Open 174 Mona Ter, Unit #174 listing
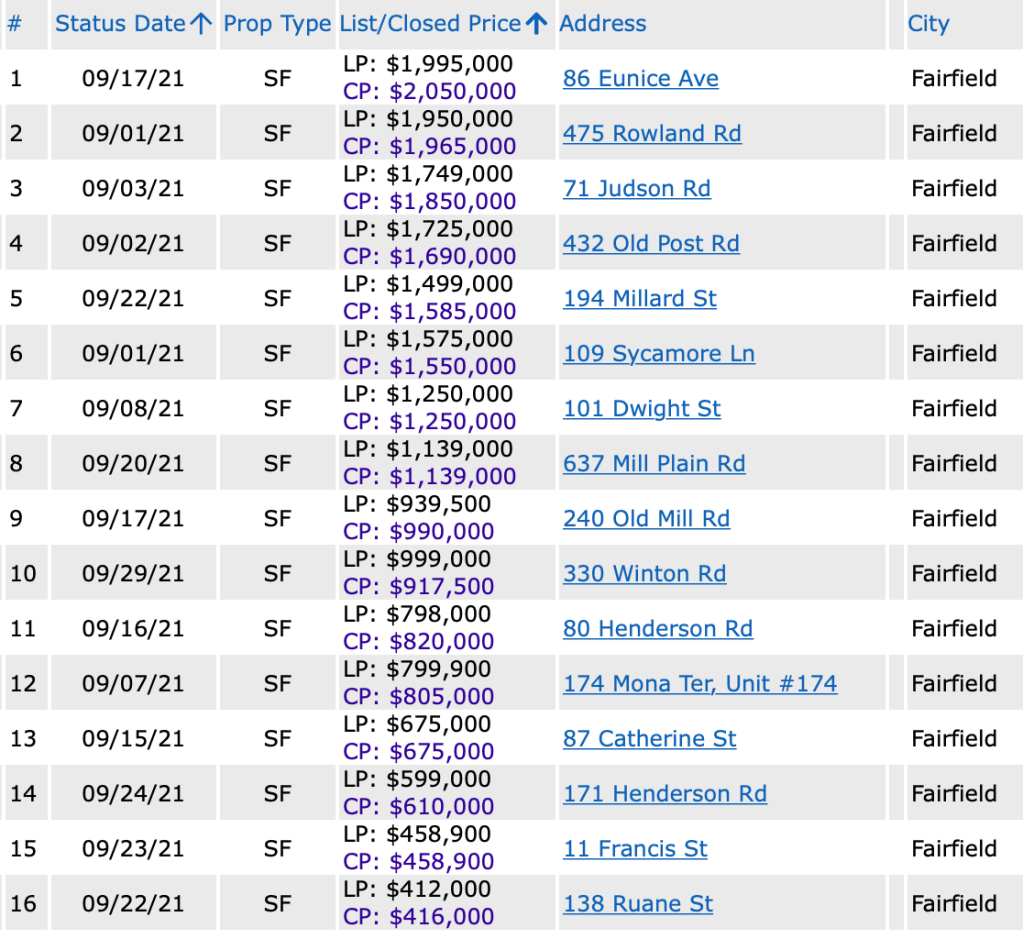Image resolution: width=1023 pixels, height=939 pixels. tap(700, 684)
